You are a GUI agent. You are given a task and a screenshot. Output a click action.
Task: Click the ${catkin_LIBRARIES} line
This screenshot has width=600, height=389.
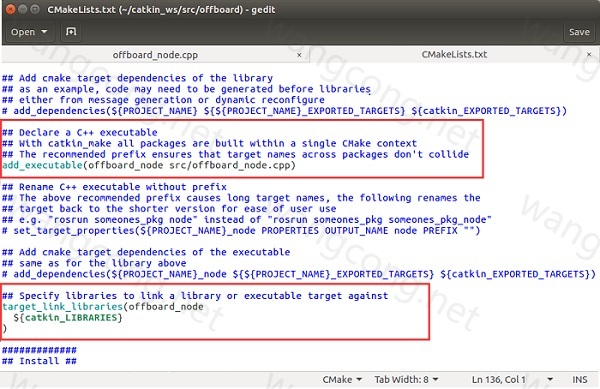68,318
